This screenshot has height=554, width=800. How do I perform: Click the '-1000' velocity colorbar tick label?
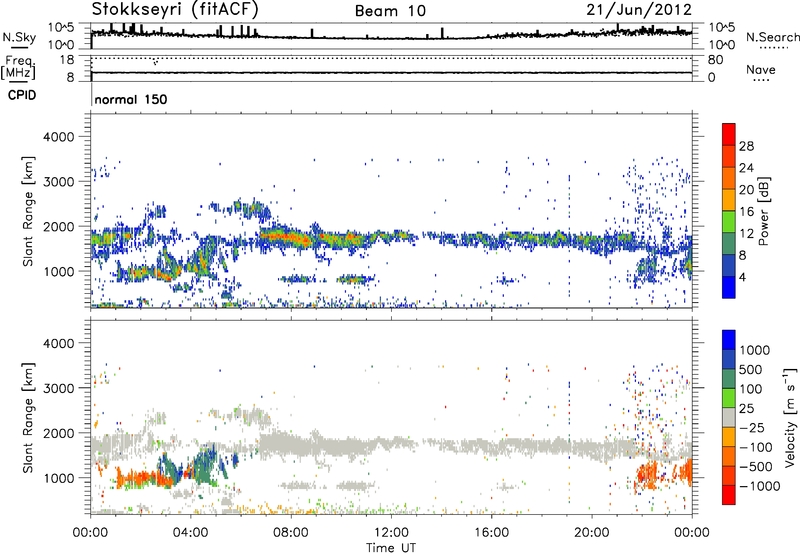pos(760,486)
